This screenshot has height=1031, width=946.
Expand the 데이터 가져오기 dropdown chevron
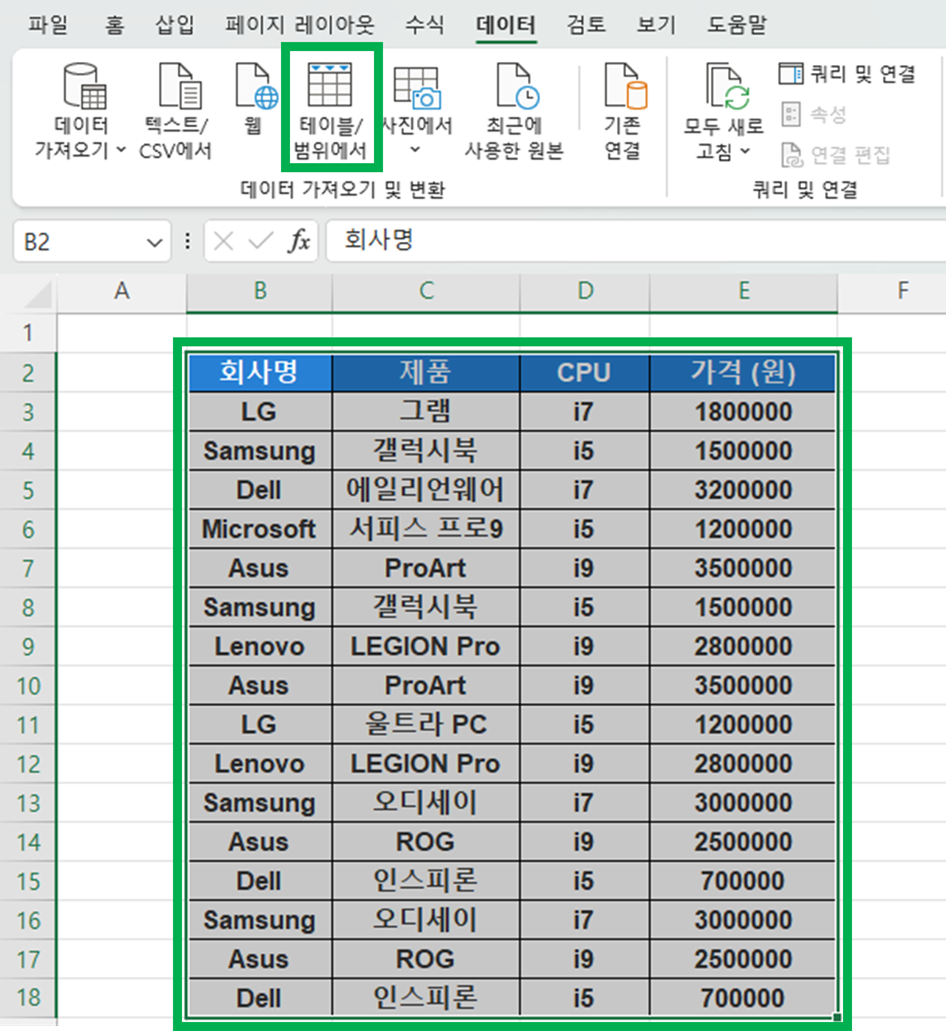(121, 150)
